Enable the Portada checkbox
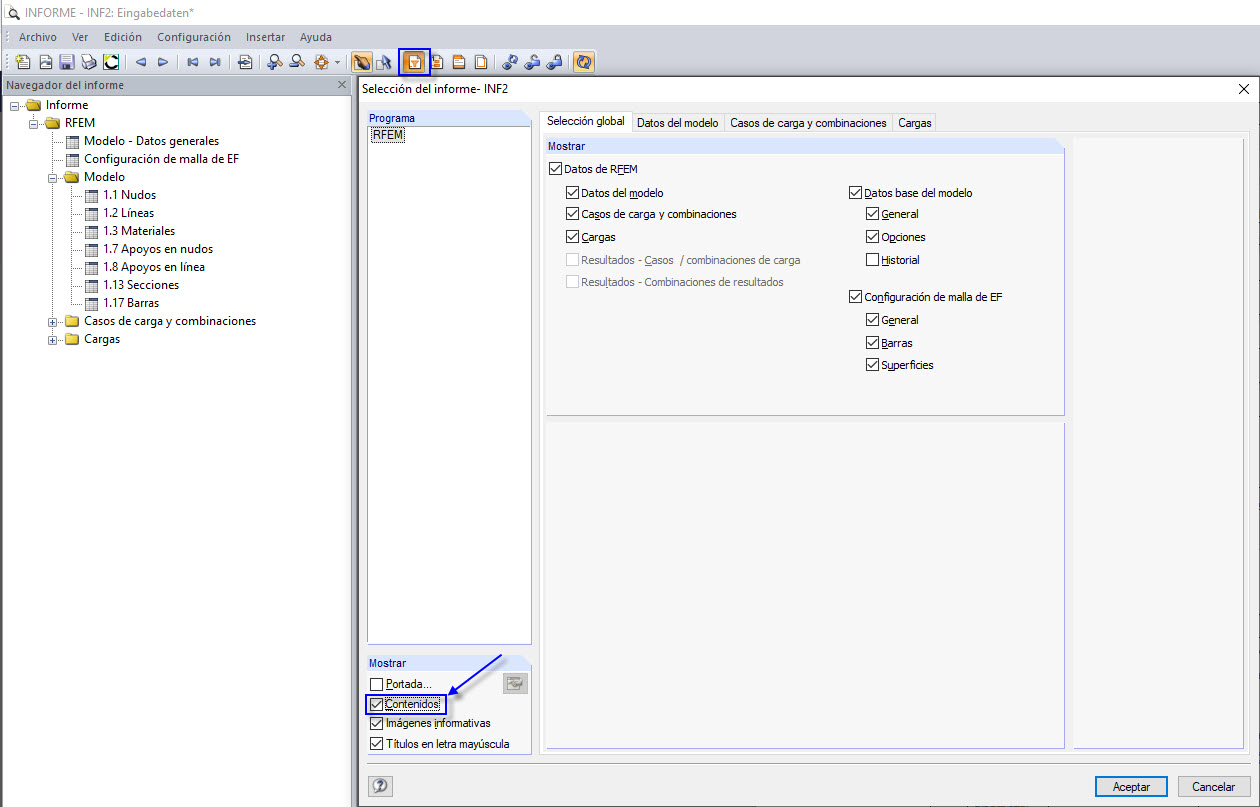The image size is (1260, 807). [376, 684]
